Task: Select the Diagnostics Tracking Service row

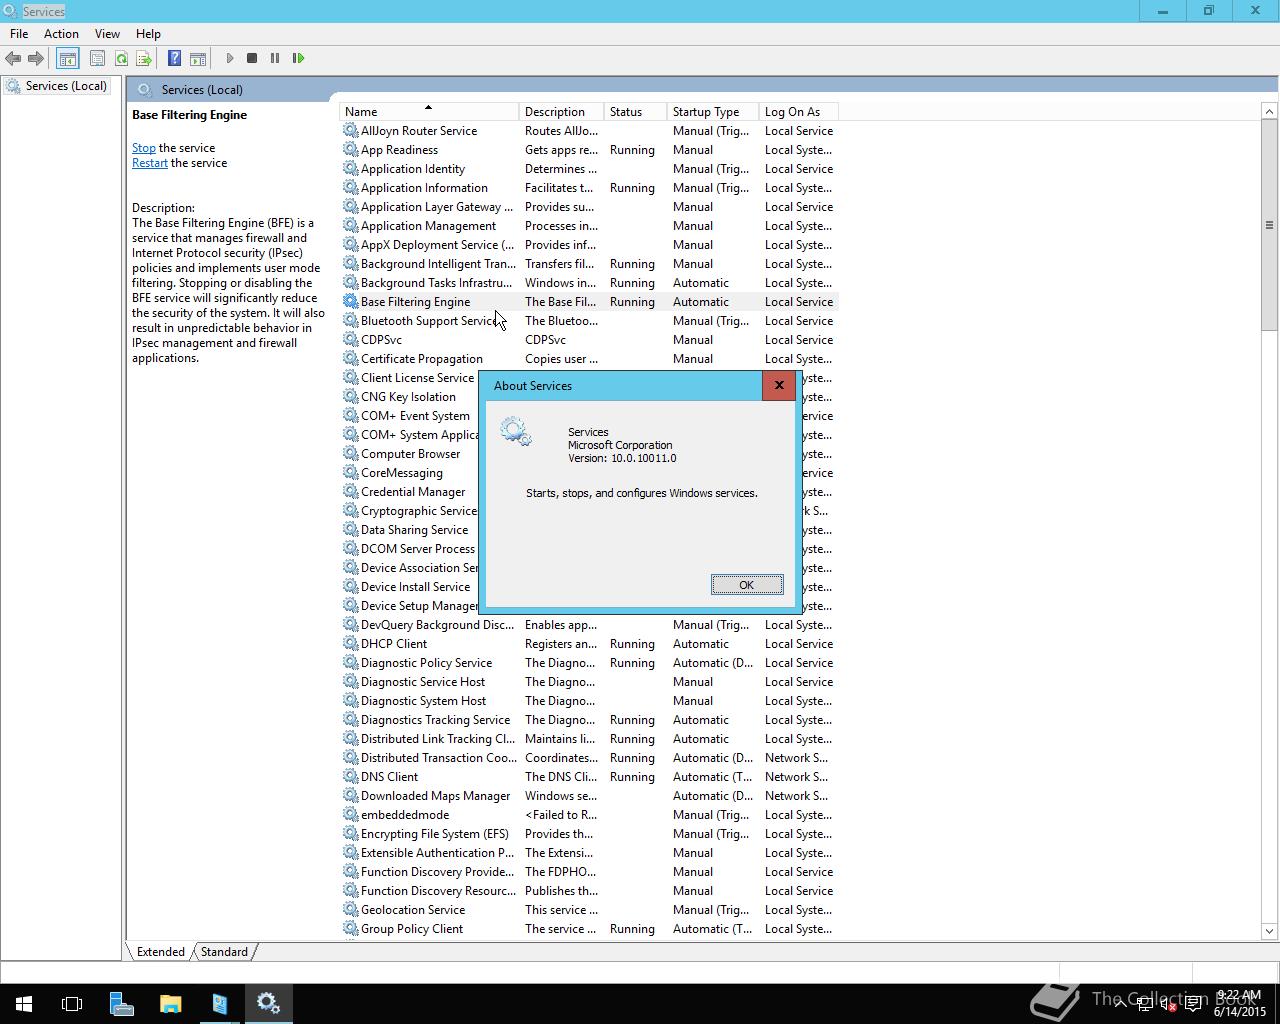Action: click(588, 720)
